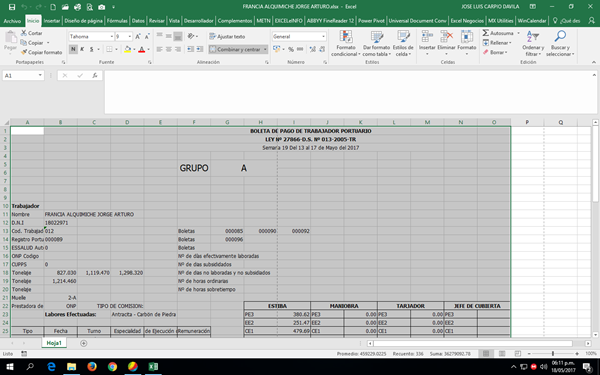Screen dimensions: 600x375
Task: Click the insert function fx icon
Action: coord(95,75)
